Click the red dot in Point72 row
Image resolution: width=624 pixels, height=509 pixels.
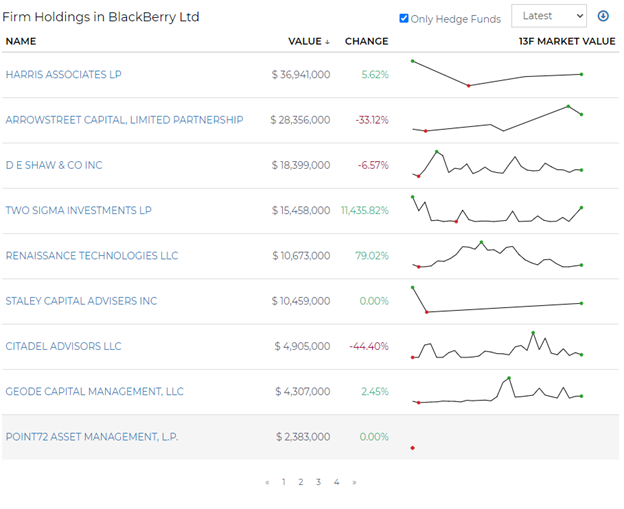point(413,448)
